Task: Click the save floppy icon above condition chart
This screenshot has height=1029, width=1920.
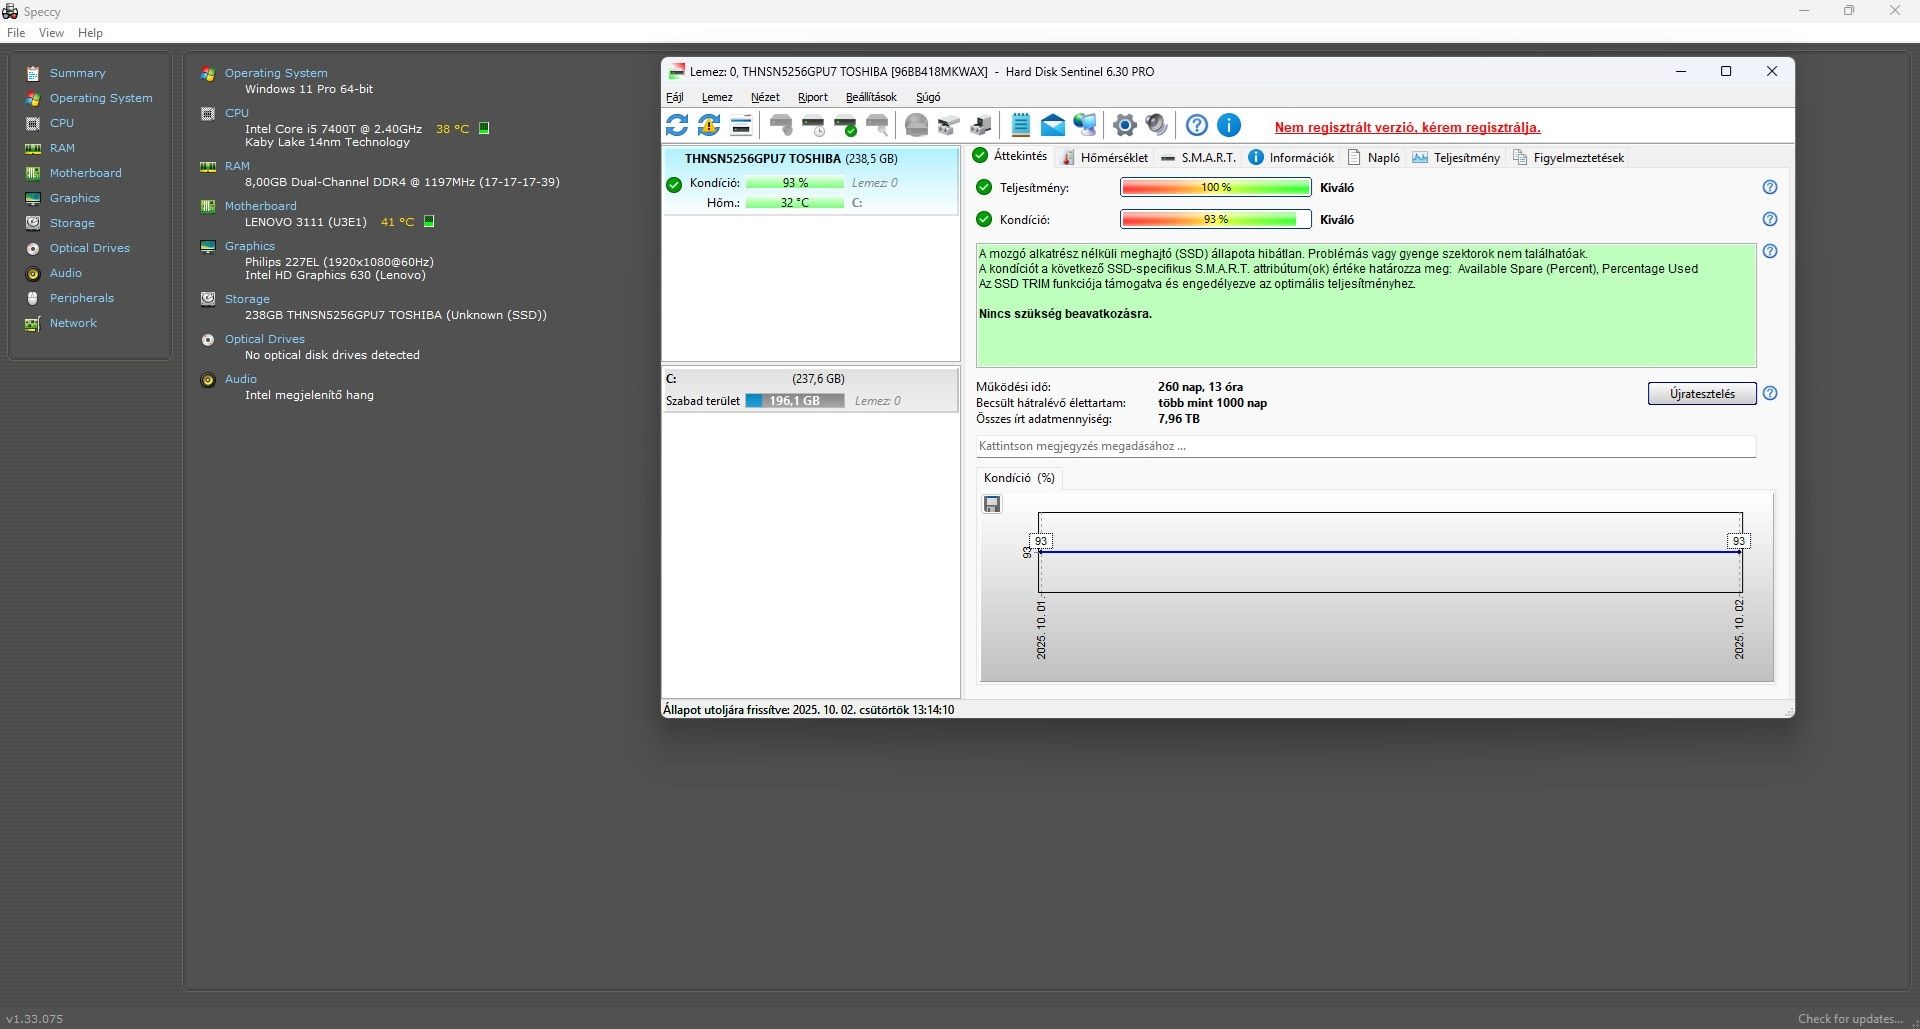Action: [x=992, y=504]
